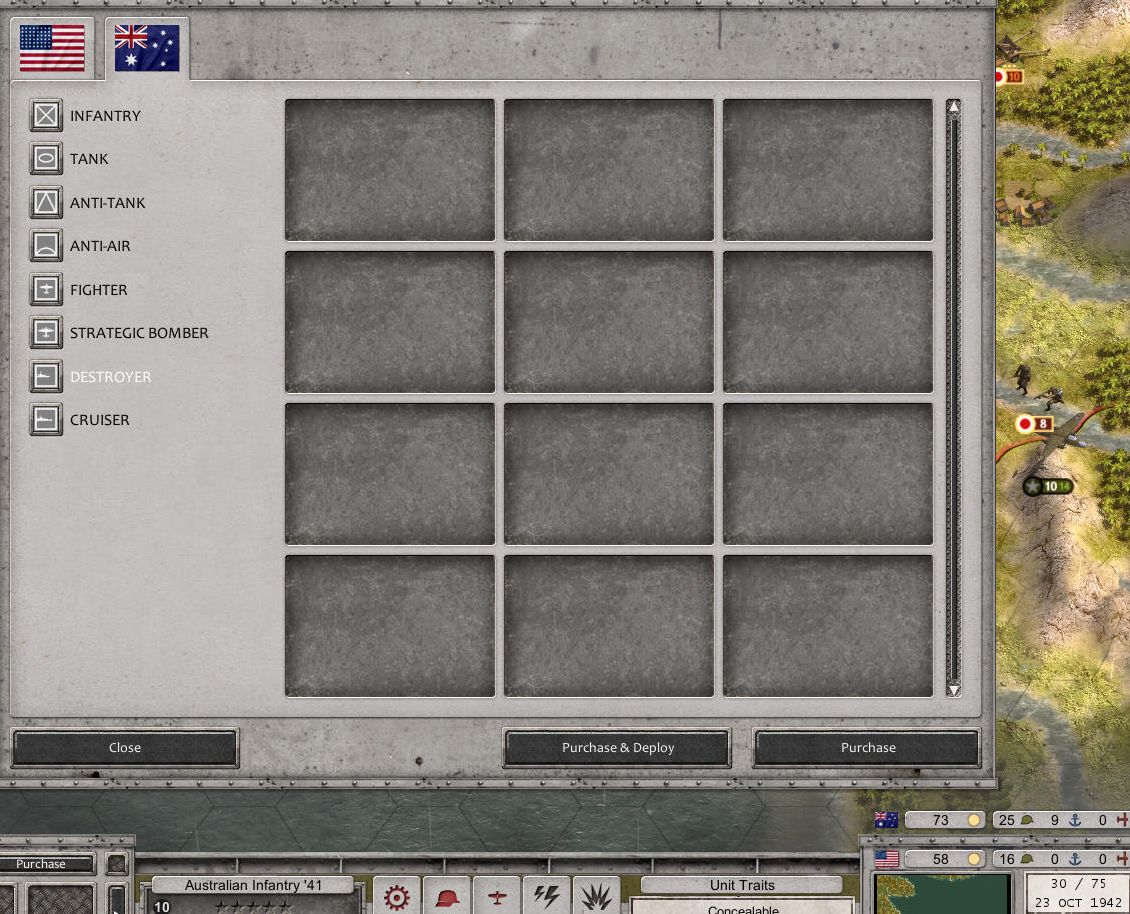The image size is (1130, 914).
Task: Click the CRUISER label
Action: point(99,420)
